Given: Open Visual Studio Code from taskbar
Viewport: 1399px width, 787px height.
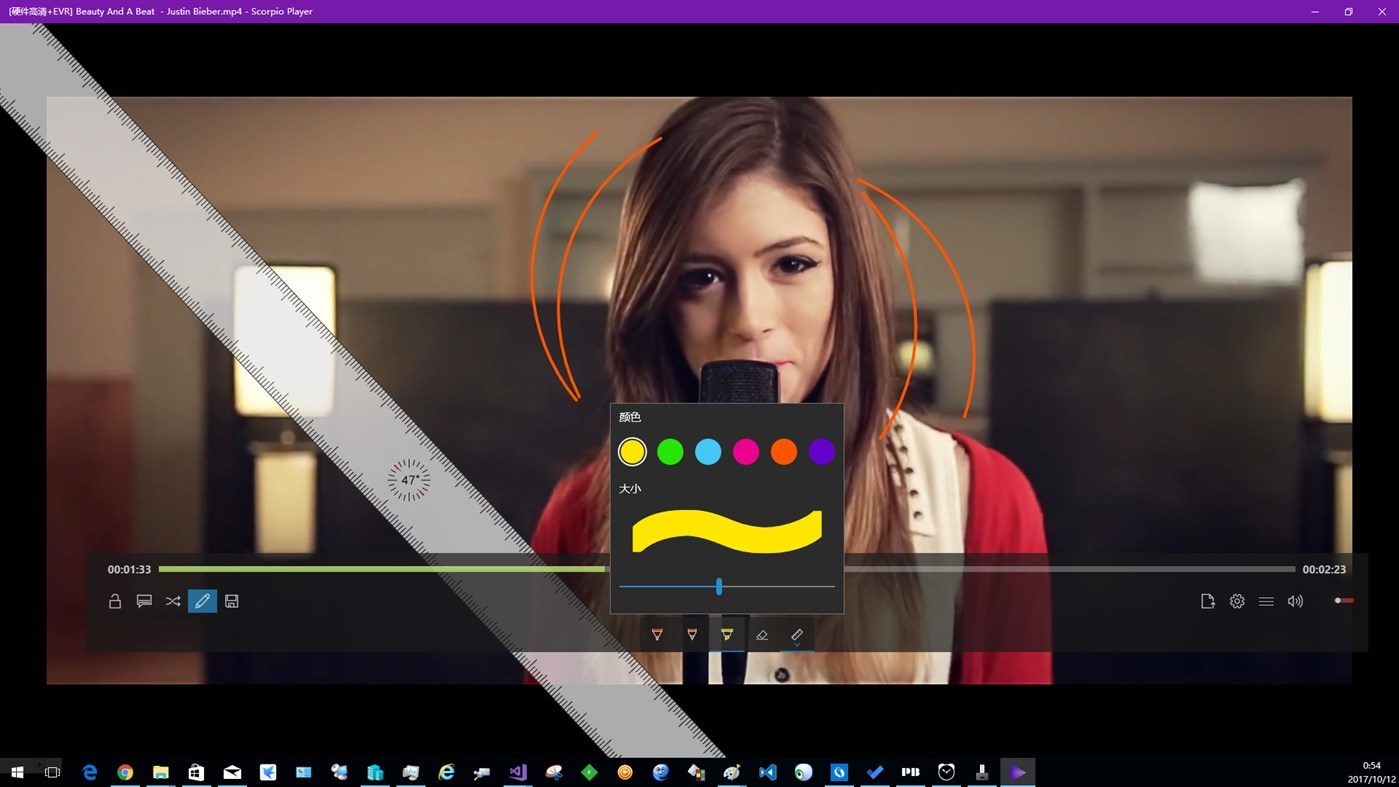Looking at the screenshot, I should [x=768, y=772].
